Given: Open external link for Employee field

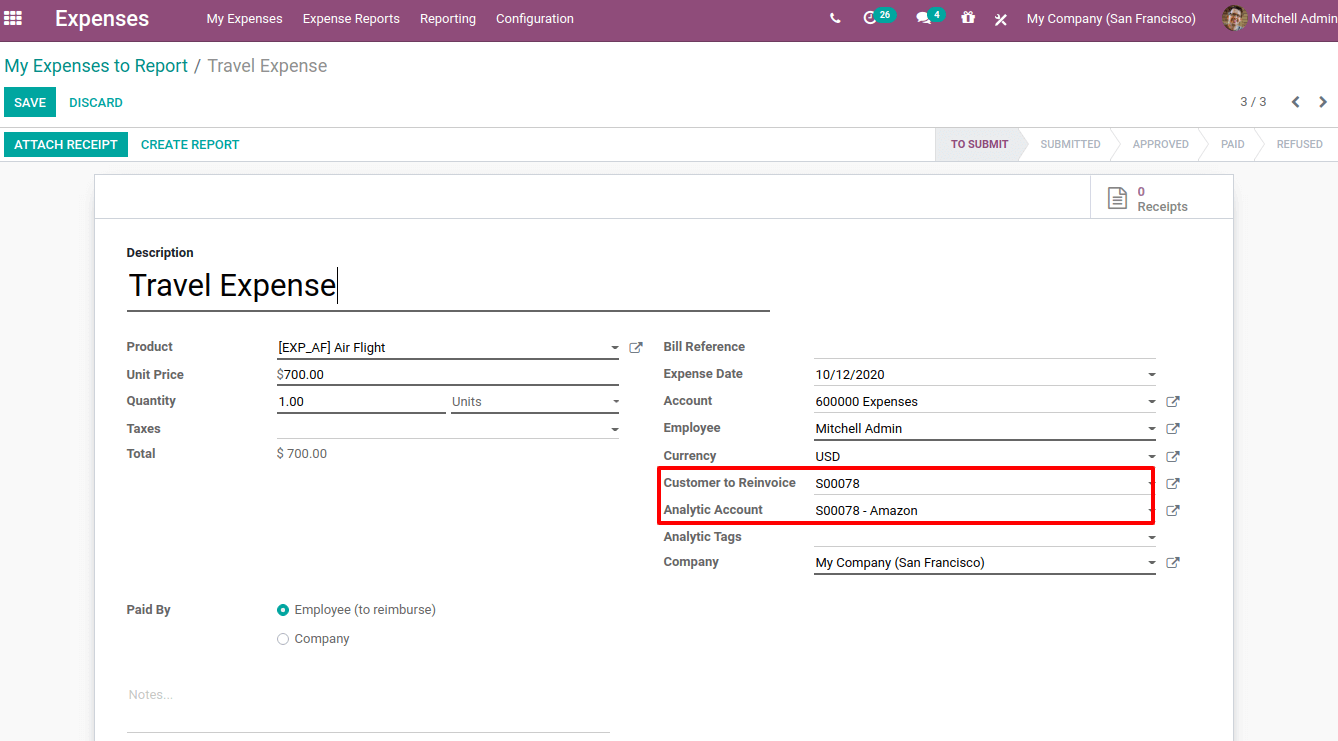Looking at the screenshot, I should 1173,429.
